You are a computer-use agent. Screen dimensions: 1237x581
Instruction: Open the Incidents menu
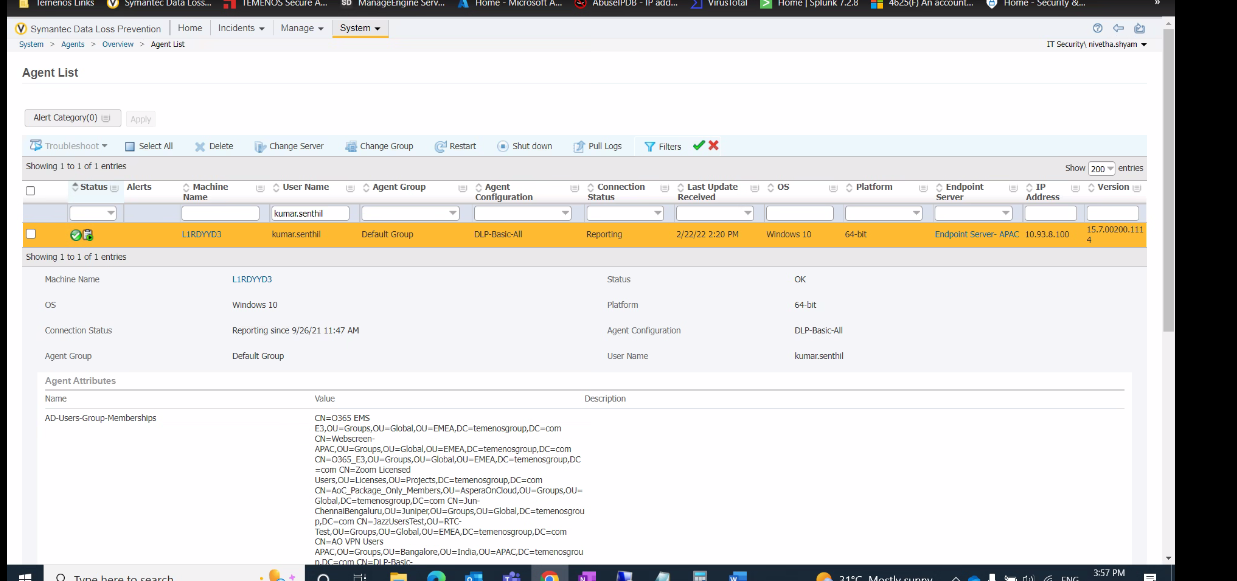[239, 29]
